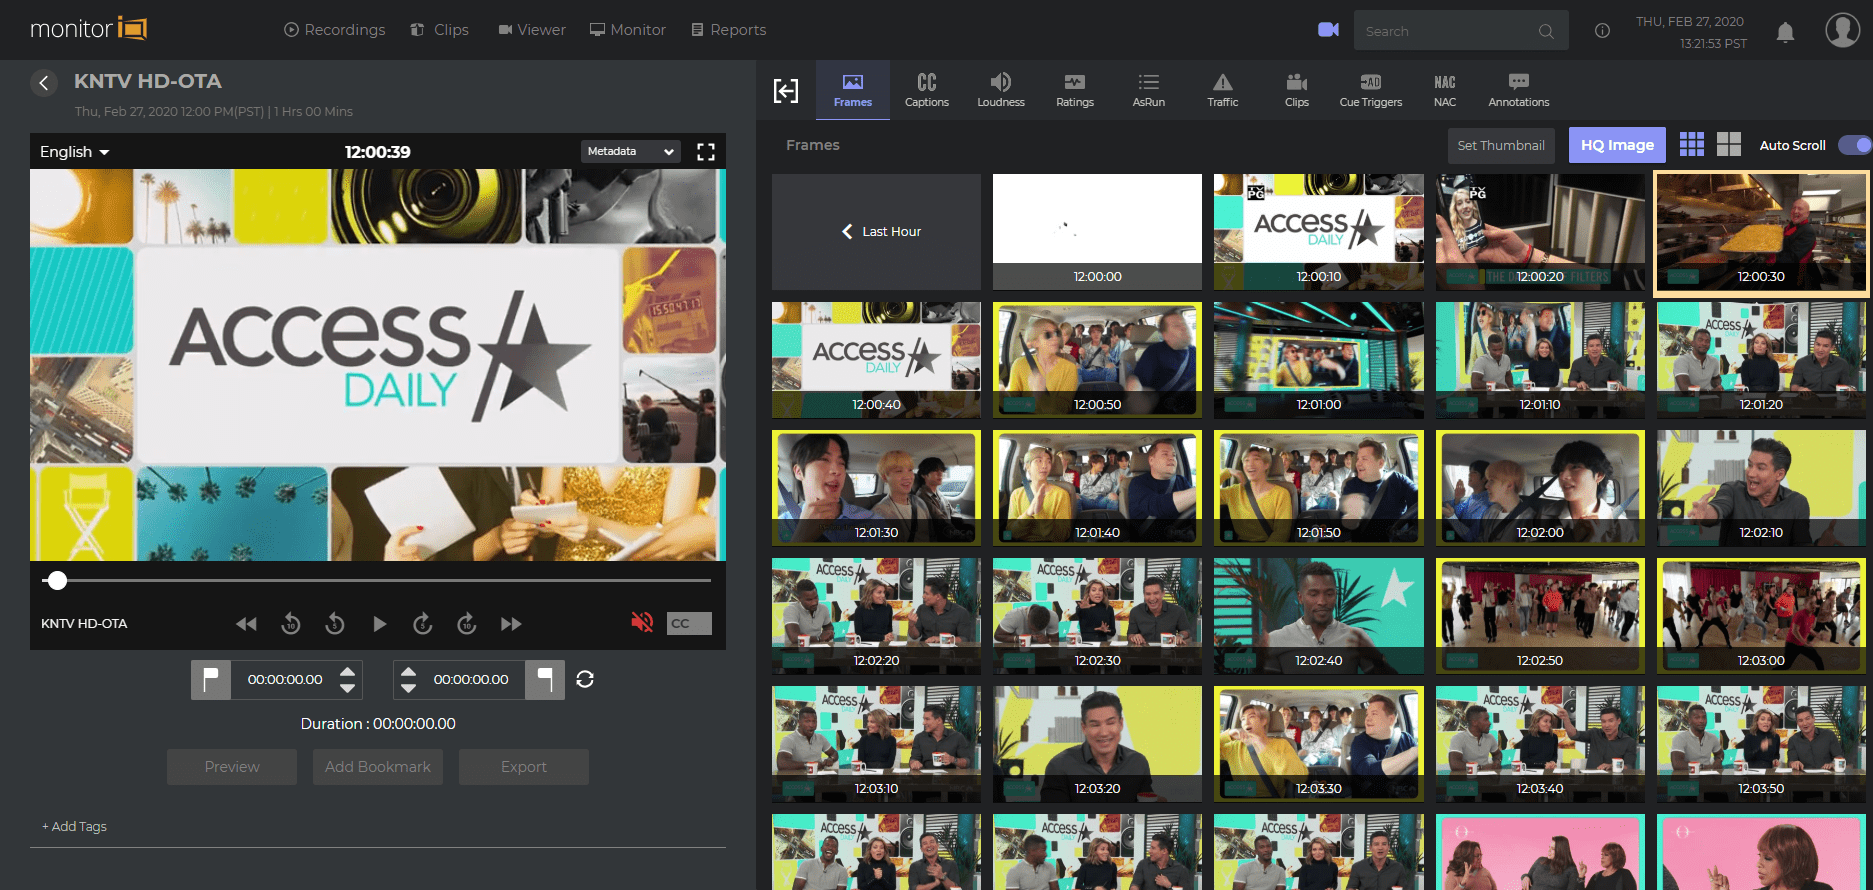Increase the start timecode with the up arrow
1873x890 pixels.
tap(347, 671)
